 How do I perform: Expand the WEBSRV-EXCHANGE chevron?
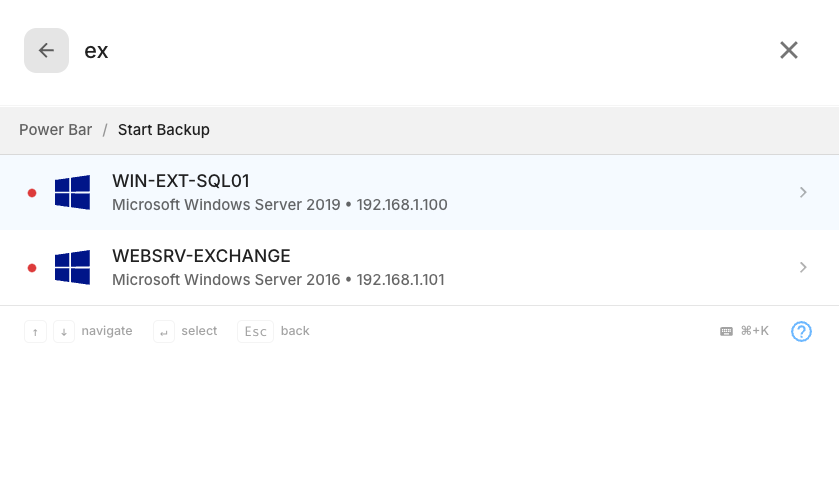point(803,267)
